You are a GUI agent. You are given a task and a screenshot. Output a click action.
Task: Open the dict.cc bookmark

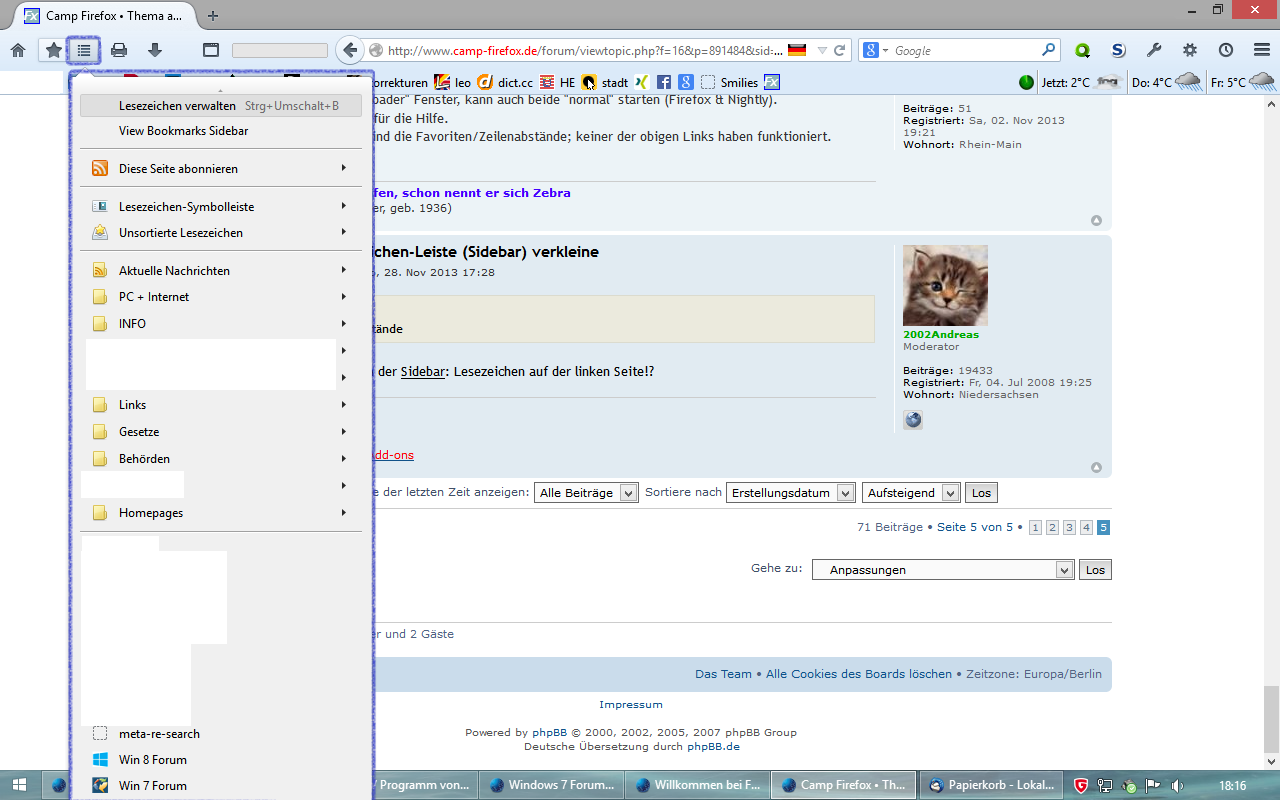pyautogui.click(x=505, y=82)
